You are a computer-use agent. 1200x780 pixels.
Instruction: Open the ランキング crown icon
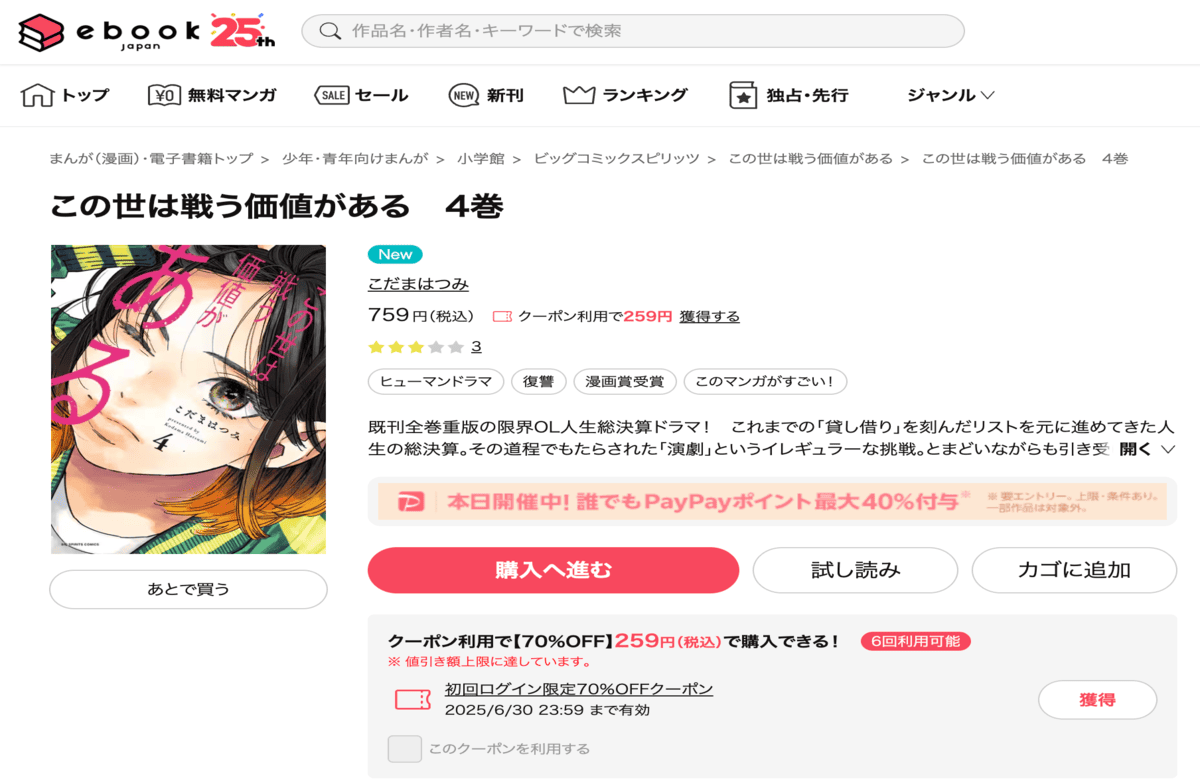tap(579, 95)
